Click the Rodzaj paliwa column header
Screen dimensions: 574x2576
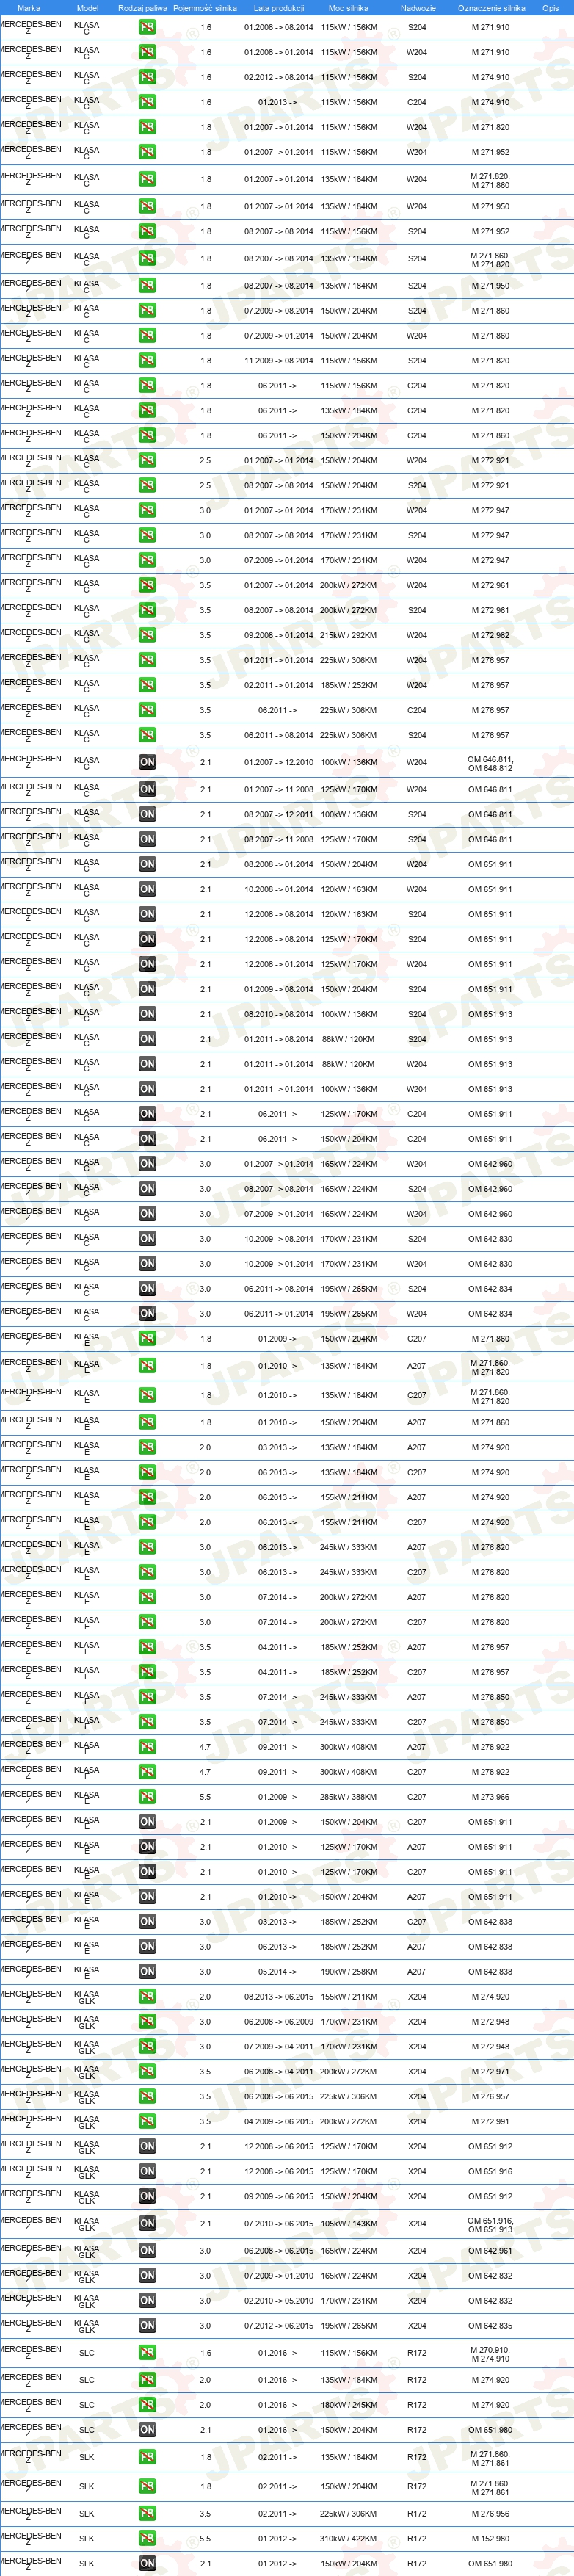coord(142,8)
